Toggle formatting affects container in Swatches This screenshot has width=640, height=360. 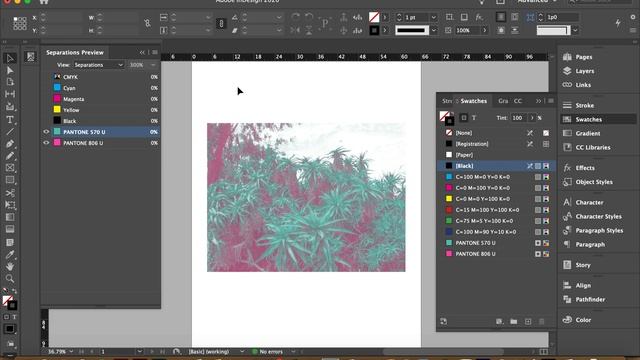click(x=464, y=118)
